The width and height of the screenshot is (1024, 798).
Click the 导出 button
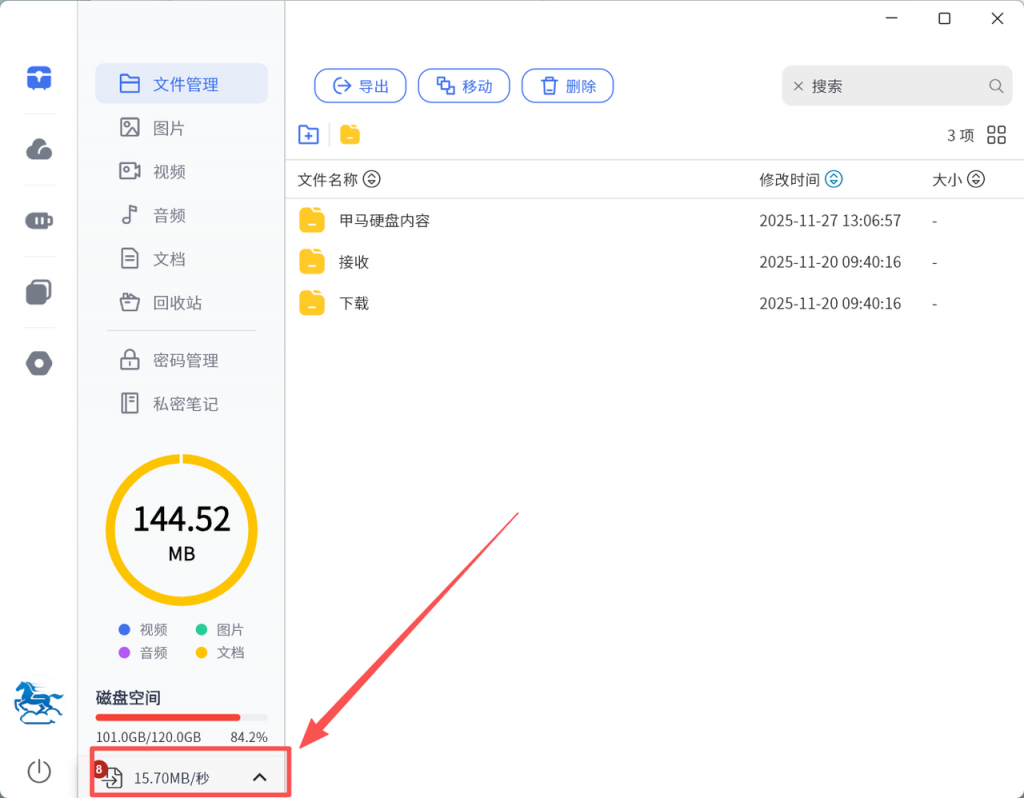[x=360, y=86]
